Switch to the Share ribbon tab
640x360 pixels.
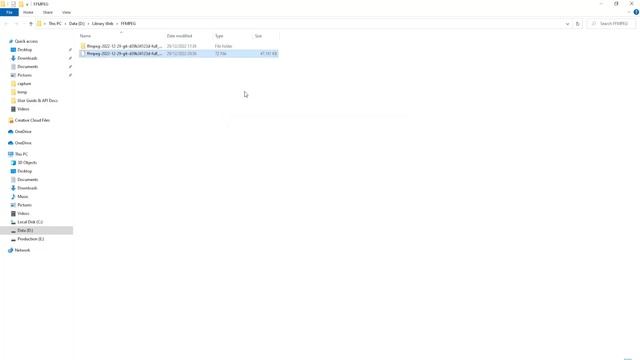coord(48,12)
